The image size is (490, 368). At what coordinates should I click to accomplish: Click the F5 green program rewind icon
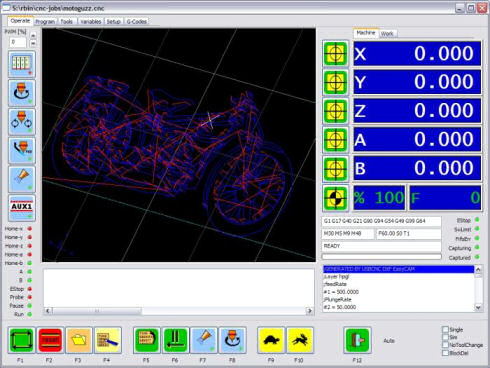coord(147,340)
